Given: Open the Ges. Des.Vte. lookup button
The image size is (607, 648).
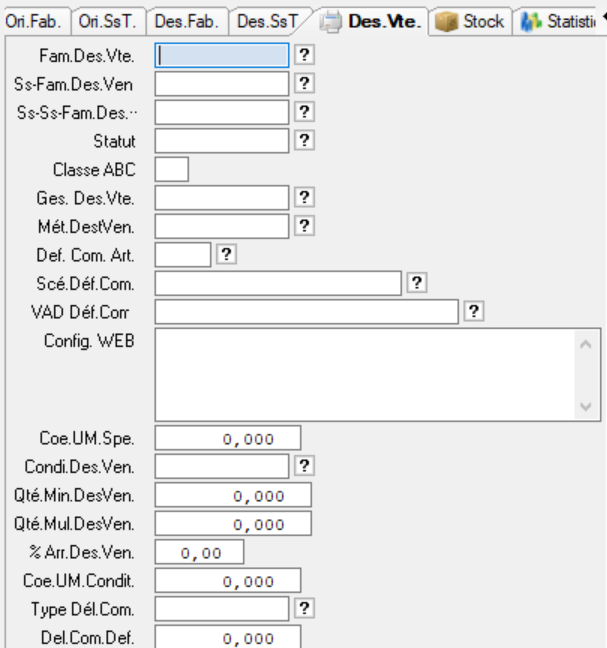Looking at the screenshot, I should coord(305,198).
